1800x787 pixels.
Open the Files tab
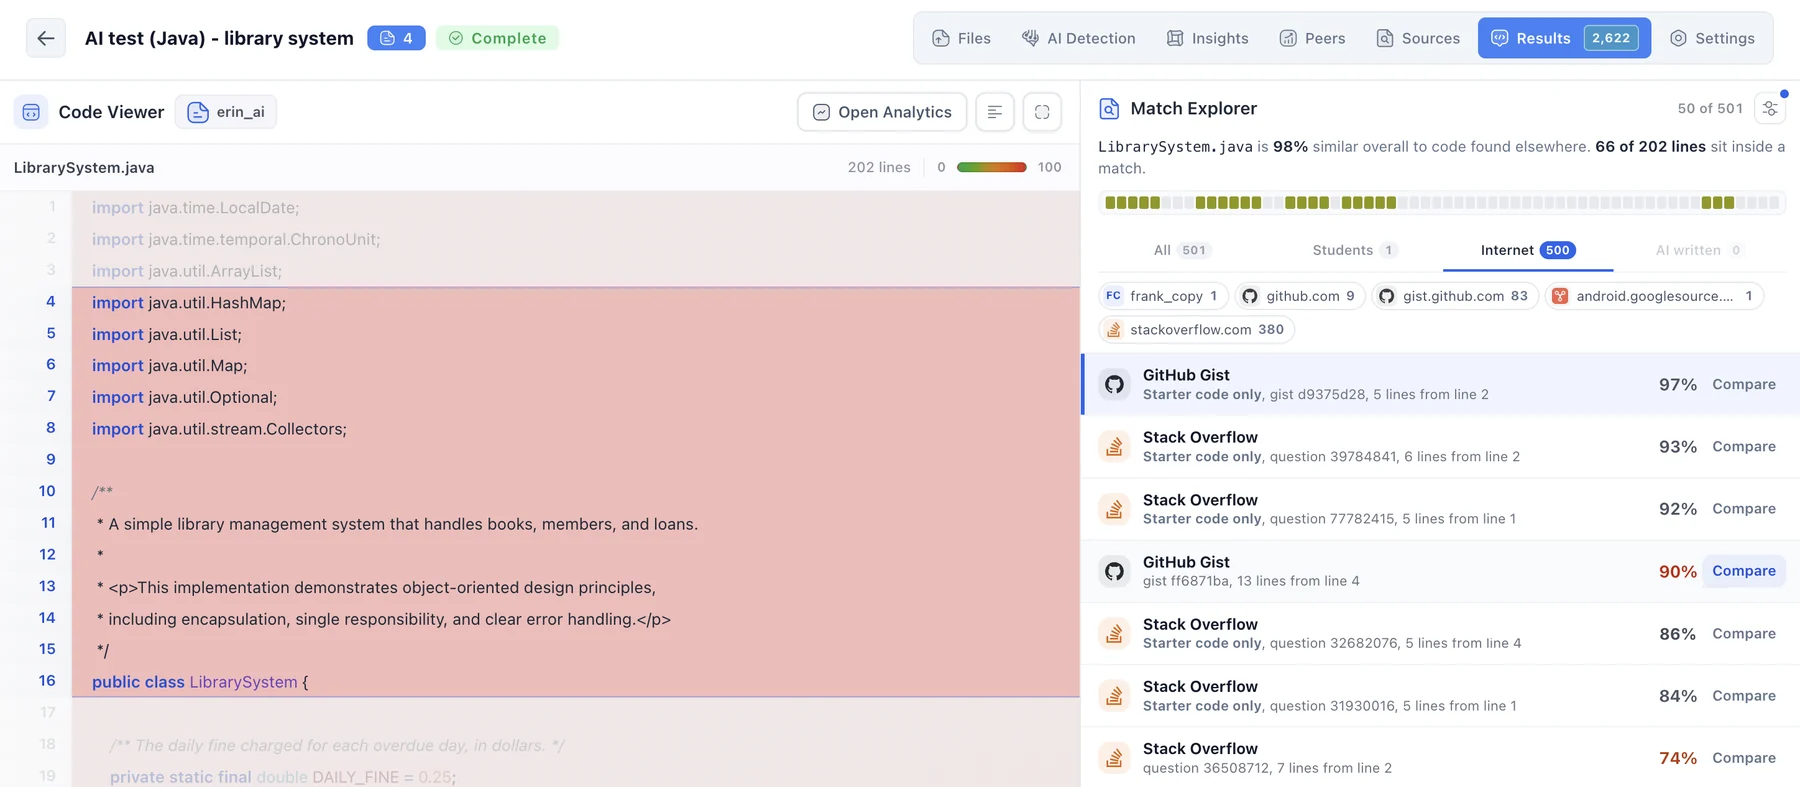pyautogui.click(x=961, y=38)
